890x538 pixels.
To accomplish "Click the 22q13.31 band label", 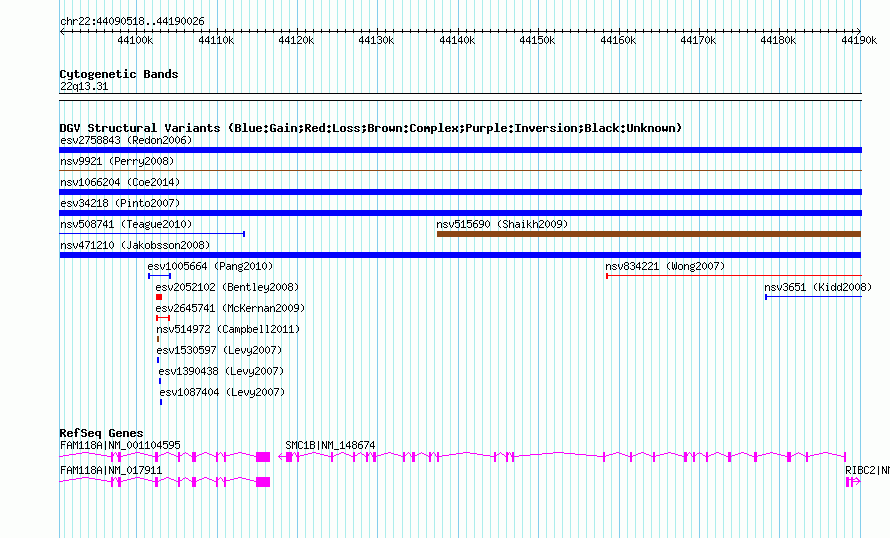I will coord(84,86).
